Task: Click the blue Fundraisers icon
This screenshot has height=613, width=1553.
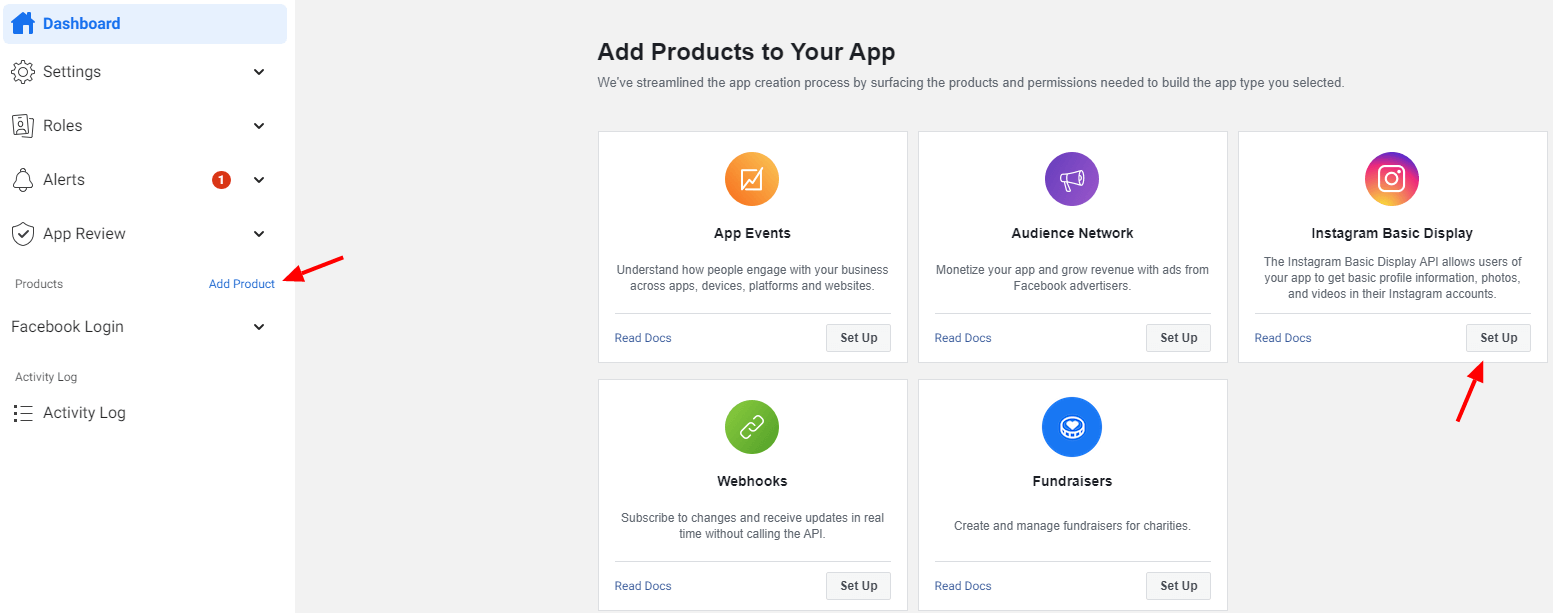Action: click(x=1072, y=427)
